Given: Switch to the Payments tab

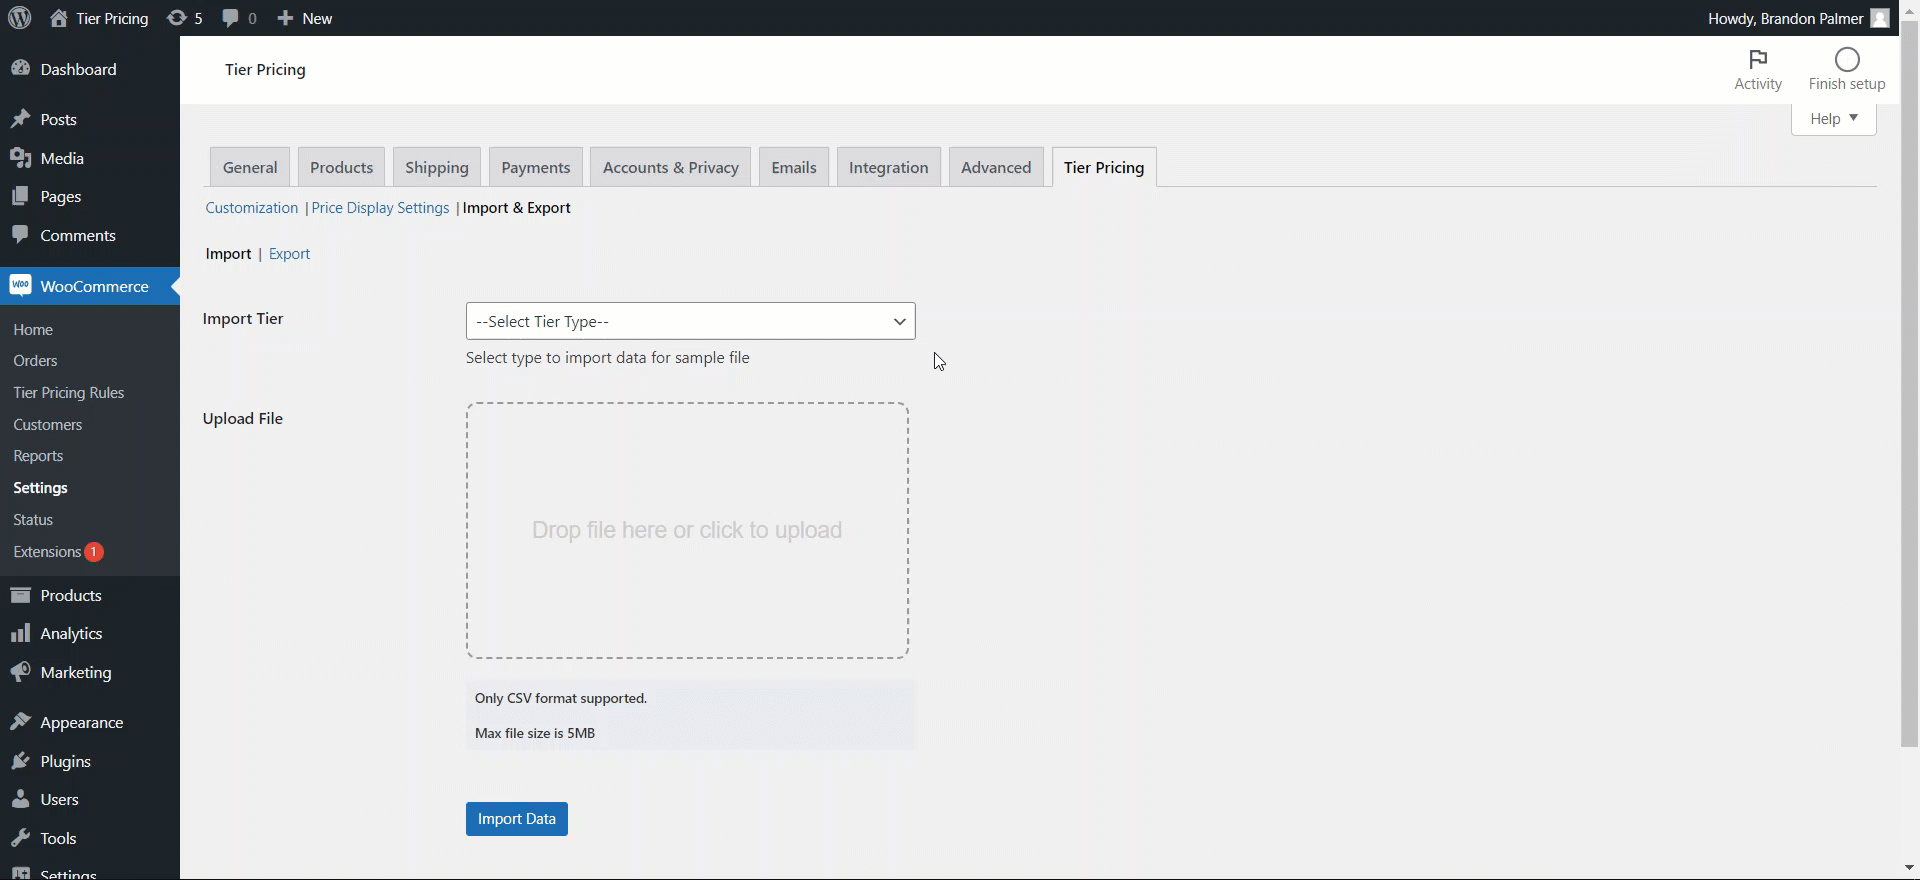Looking at the screenshot, I should point(536,167).
